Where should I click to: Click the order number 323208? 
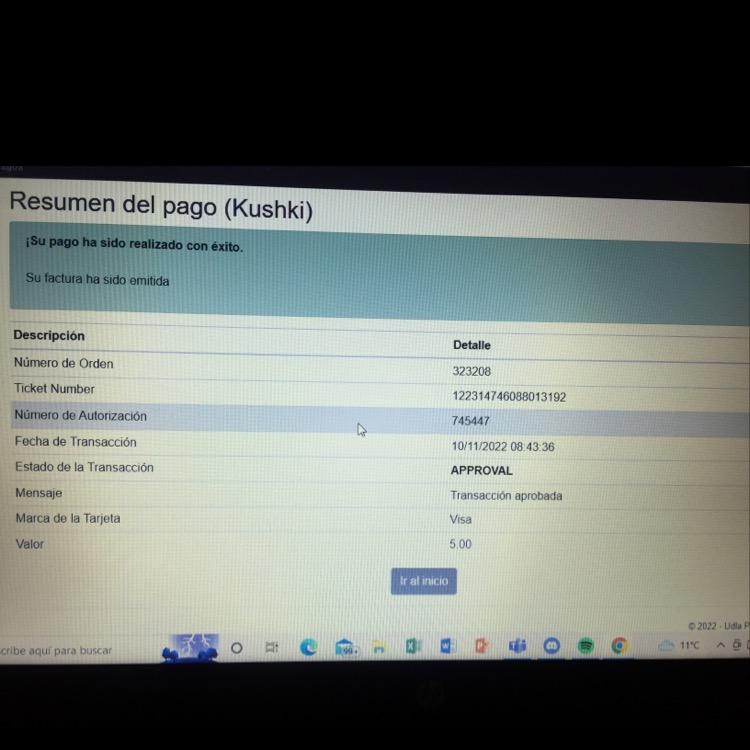(x=471, y=371)
